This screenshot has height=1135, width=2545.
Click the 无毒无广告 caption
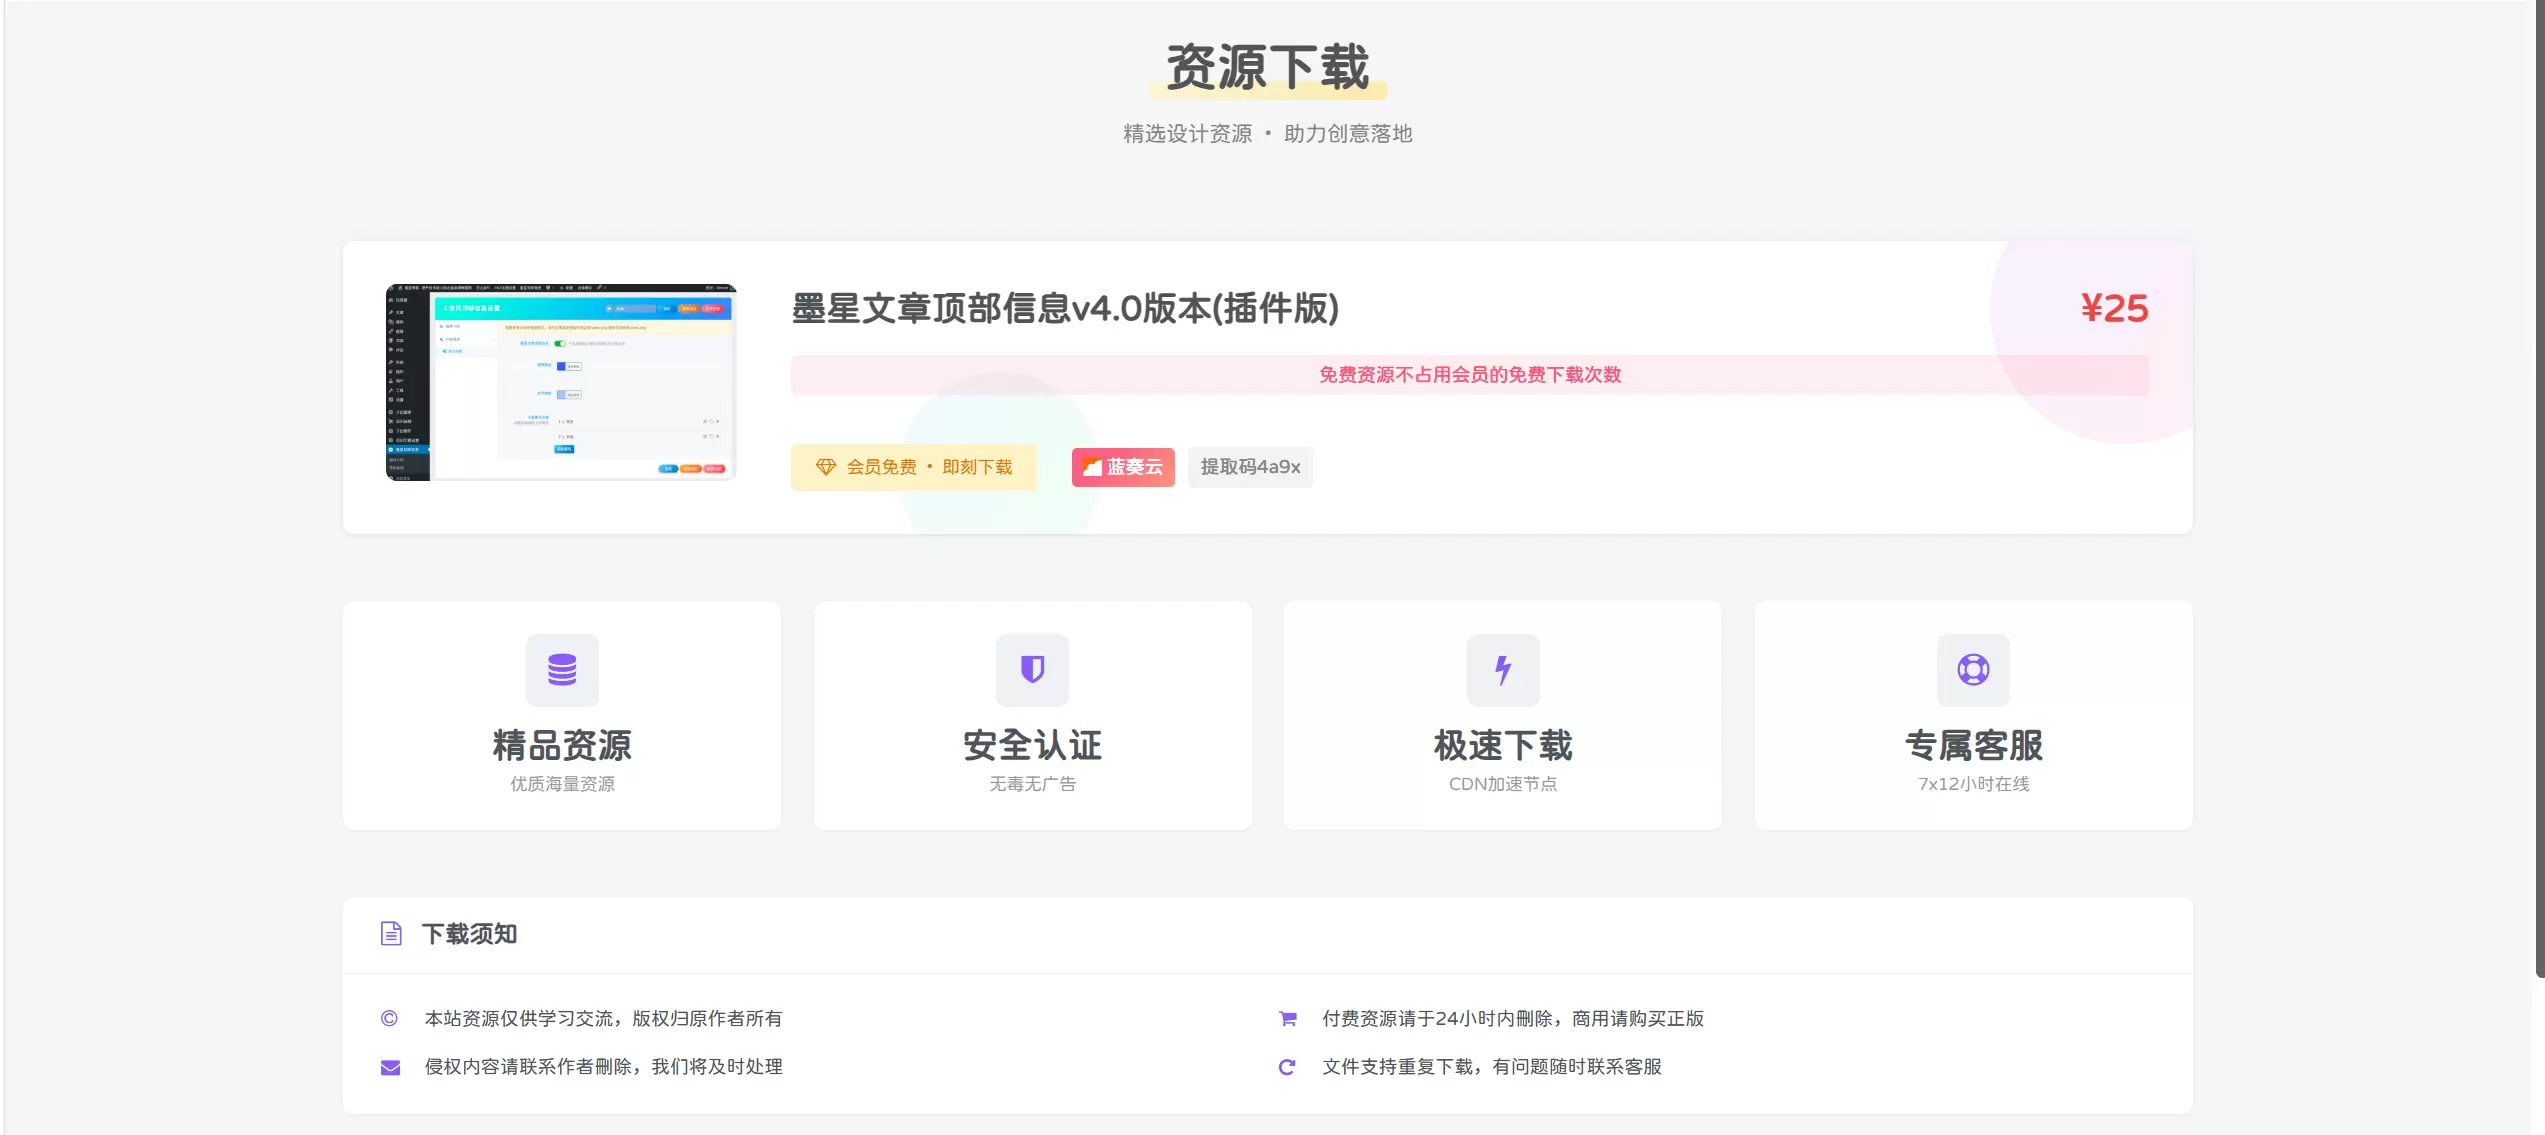(1032, 784)
